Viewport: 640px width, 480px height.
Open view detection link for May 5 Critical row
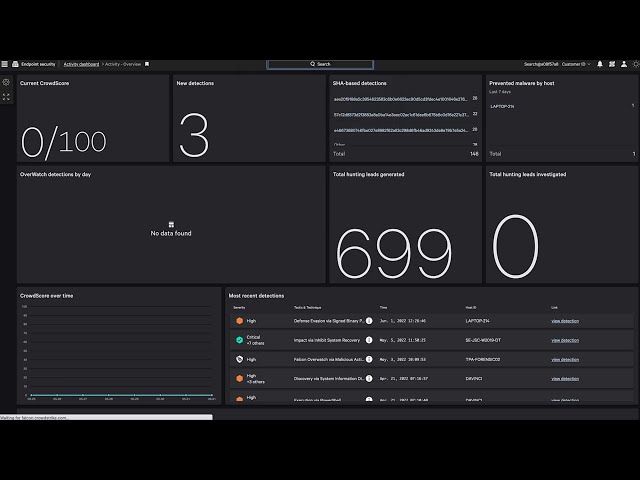(565, 340)
